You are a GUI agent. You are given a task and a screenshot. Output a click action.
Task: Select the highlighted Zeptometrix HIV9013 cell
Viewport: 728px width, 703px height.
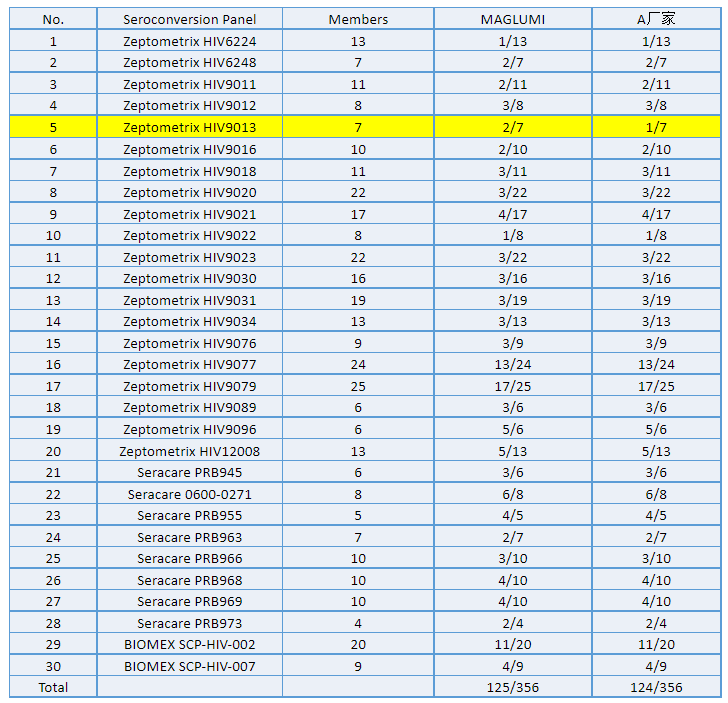point(189,127)
